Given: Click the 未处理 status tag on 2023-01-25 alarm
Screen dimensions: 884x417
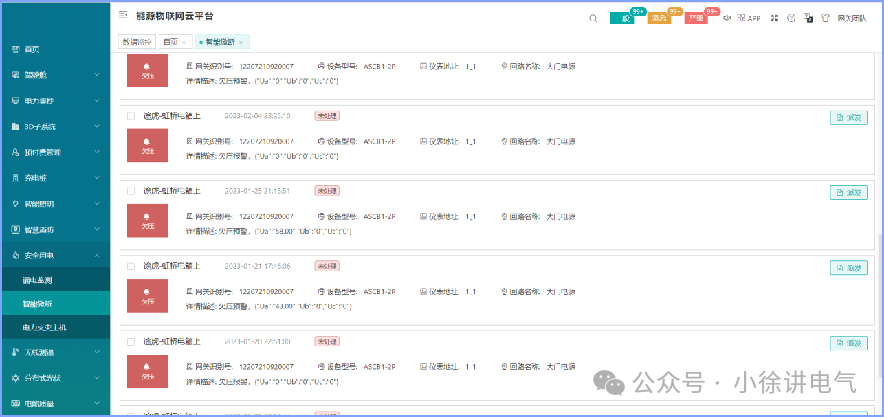Looking at the screenshot, I should click(327, 191).
